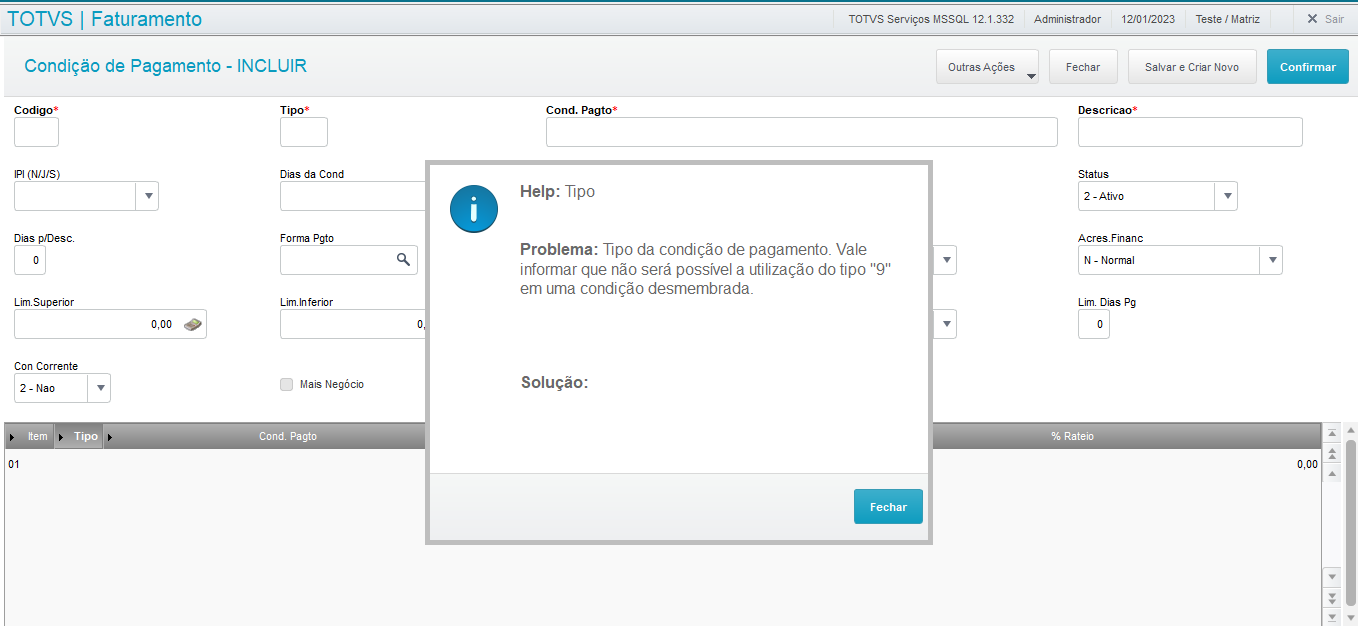1358x629 pixels.
Task: Click the '0,00' cell under % Rateio
Action: pyautogui.click(x=1307, y=465)
